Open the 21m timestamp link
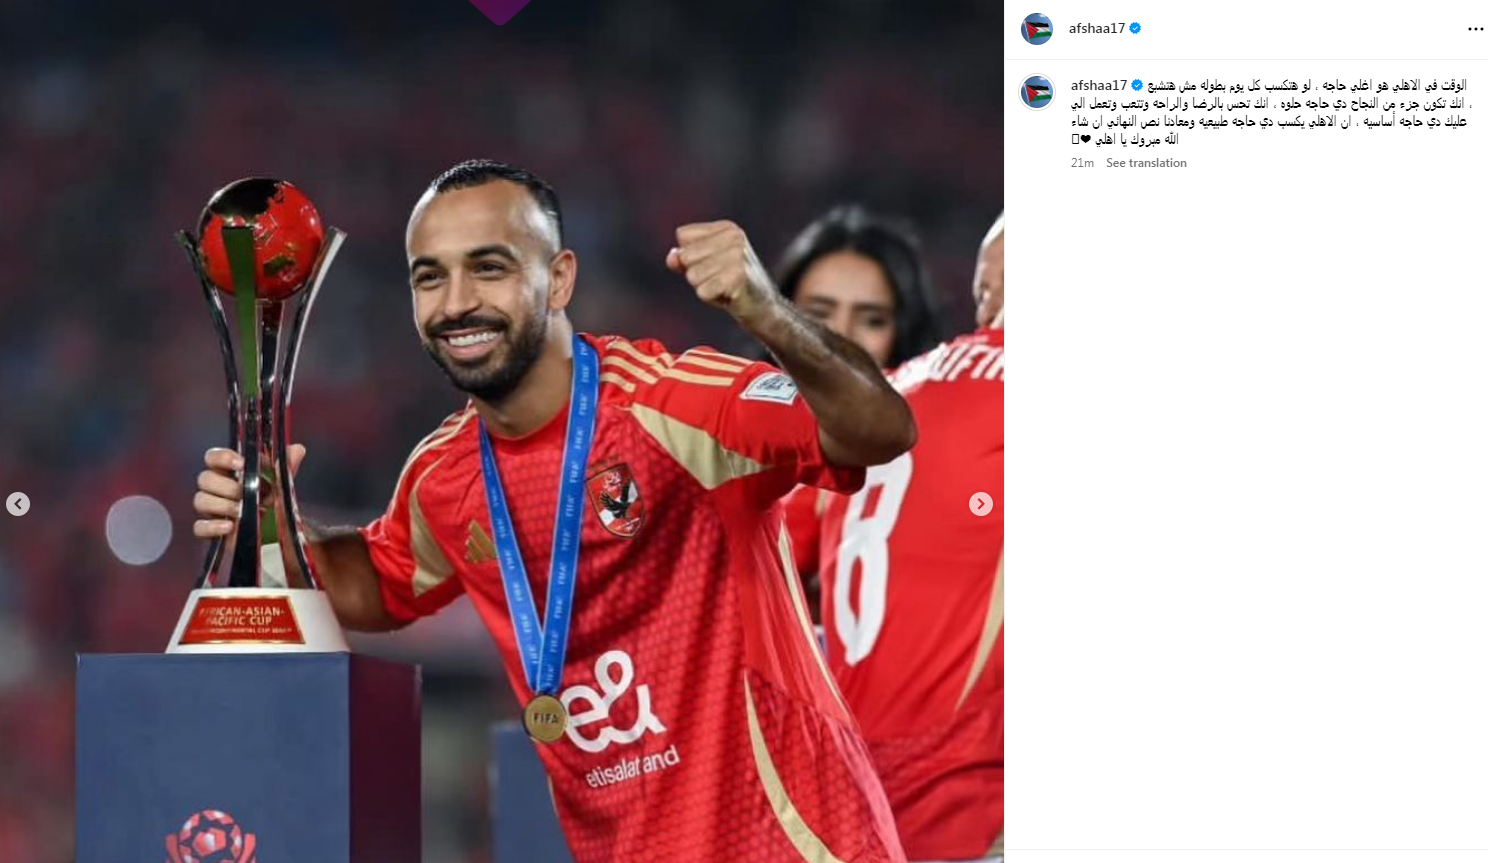1488x863 pixels. pos(1082,163)
